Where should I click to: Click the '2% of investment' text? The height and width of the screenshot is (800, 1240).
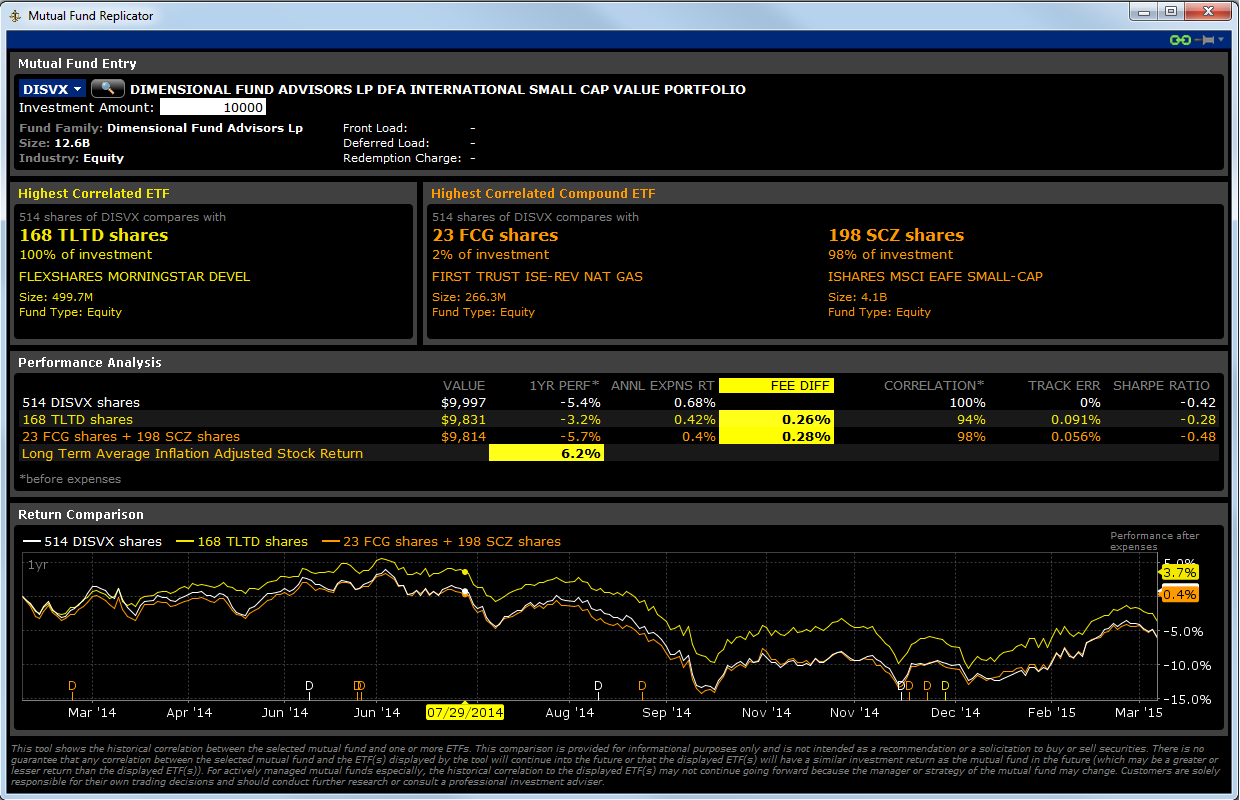(490, 255)
